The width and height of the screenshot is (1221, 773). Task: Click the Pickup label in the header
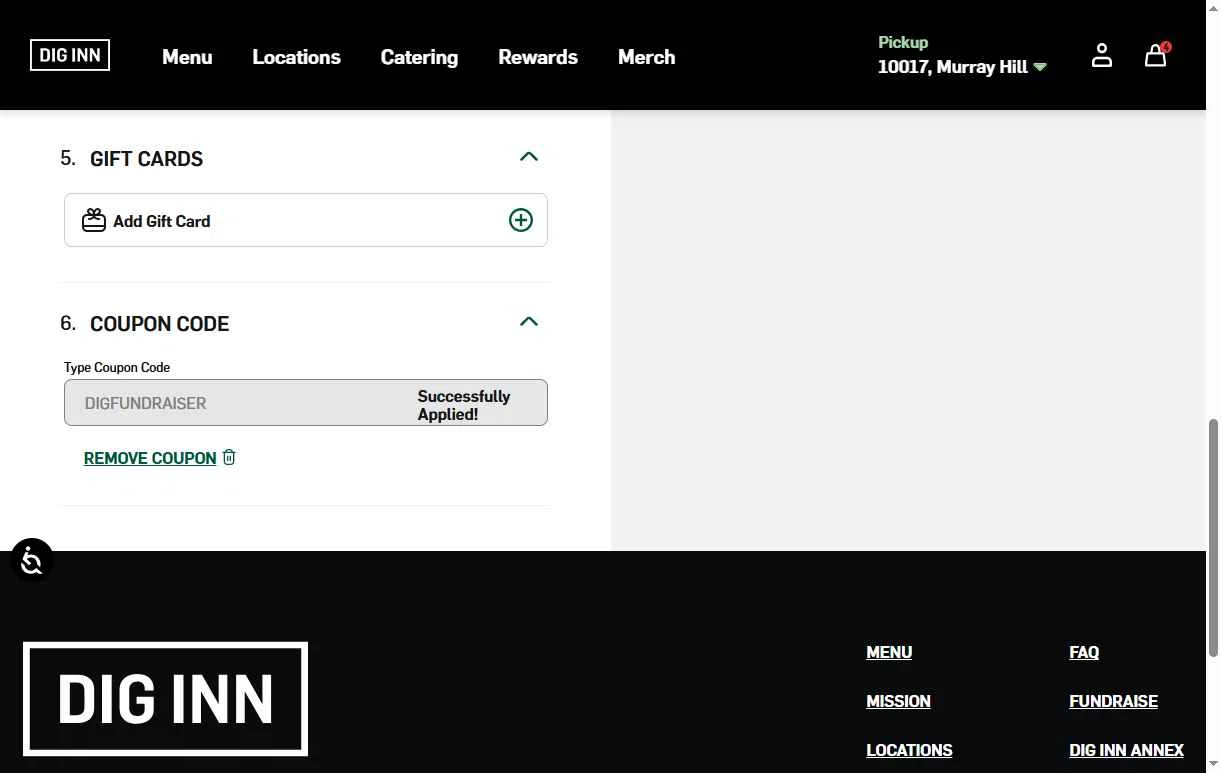coord(903,42)
